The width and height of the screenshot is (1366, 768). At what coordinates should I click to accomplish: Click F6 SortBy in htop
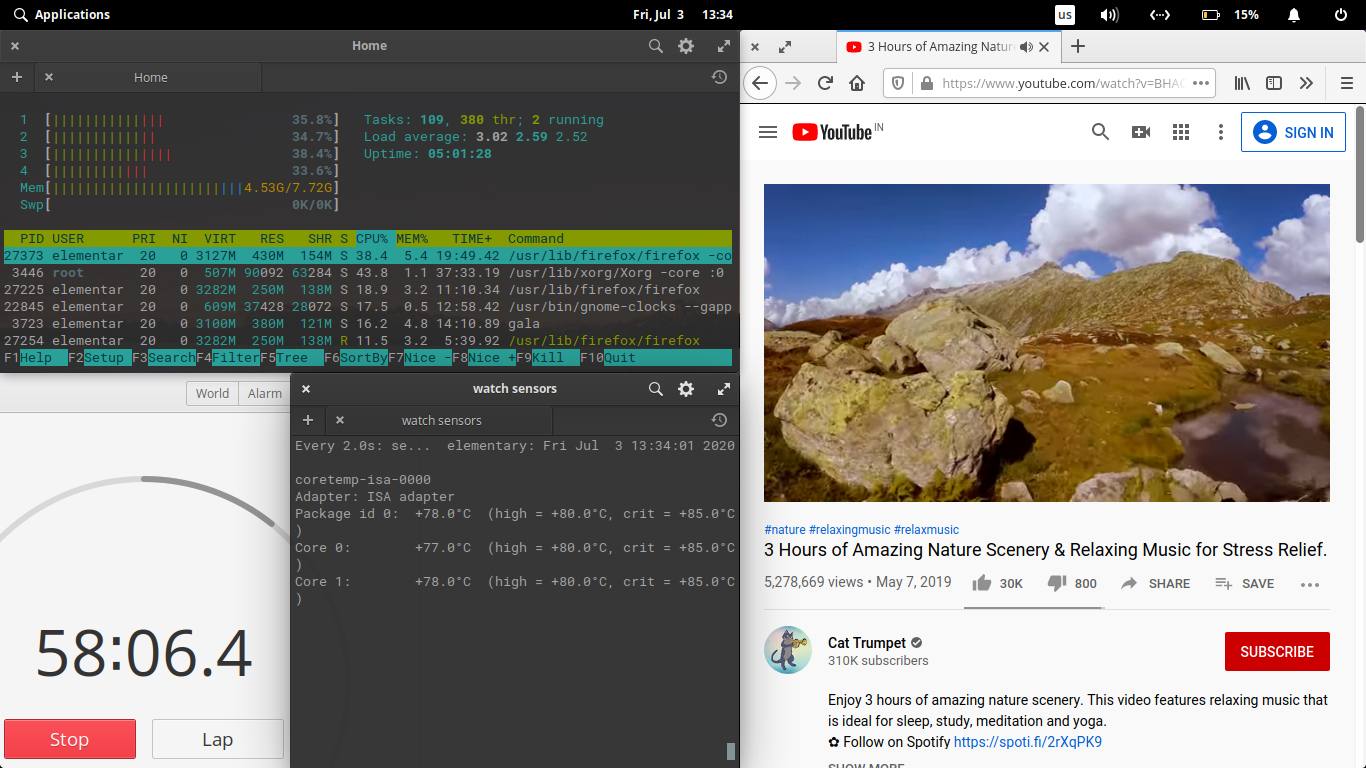356,357
